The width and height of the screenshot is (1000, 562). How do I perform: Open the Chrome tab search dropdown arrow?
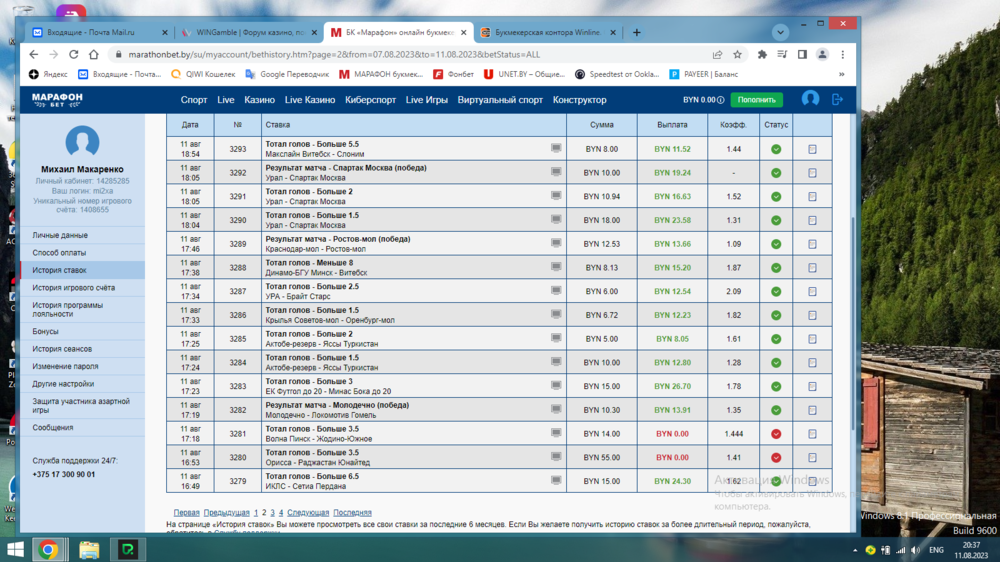click(x=781, y=32)
